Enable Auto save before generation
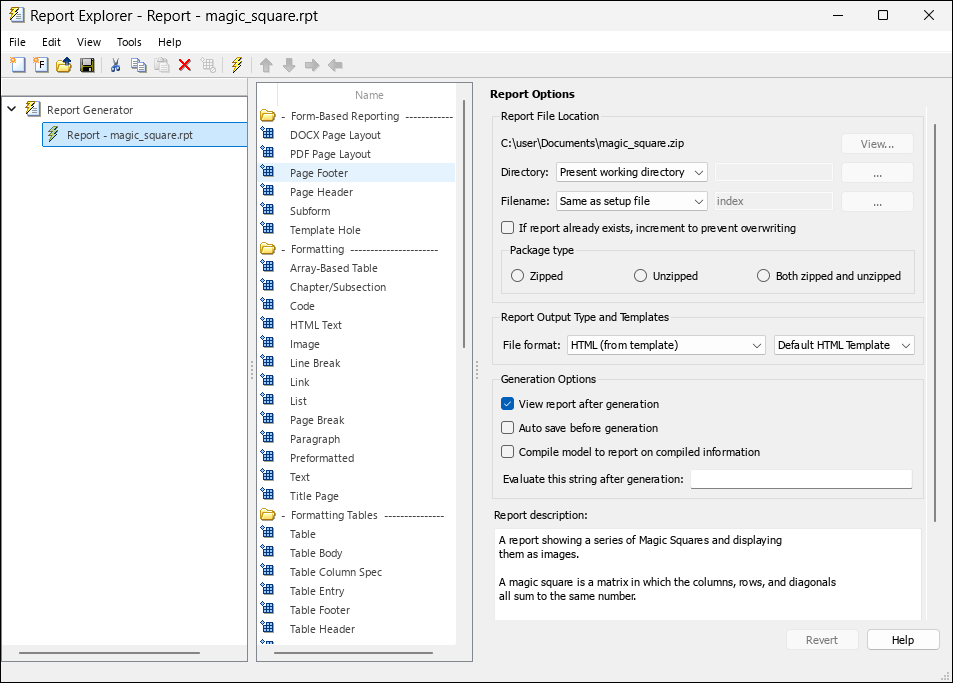 (x=505, y=428)
